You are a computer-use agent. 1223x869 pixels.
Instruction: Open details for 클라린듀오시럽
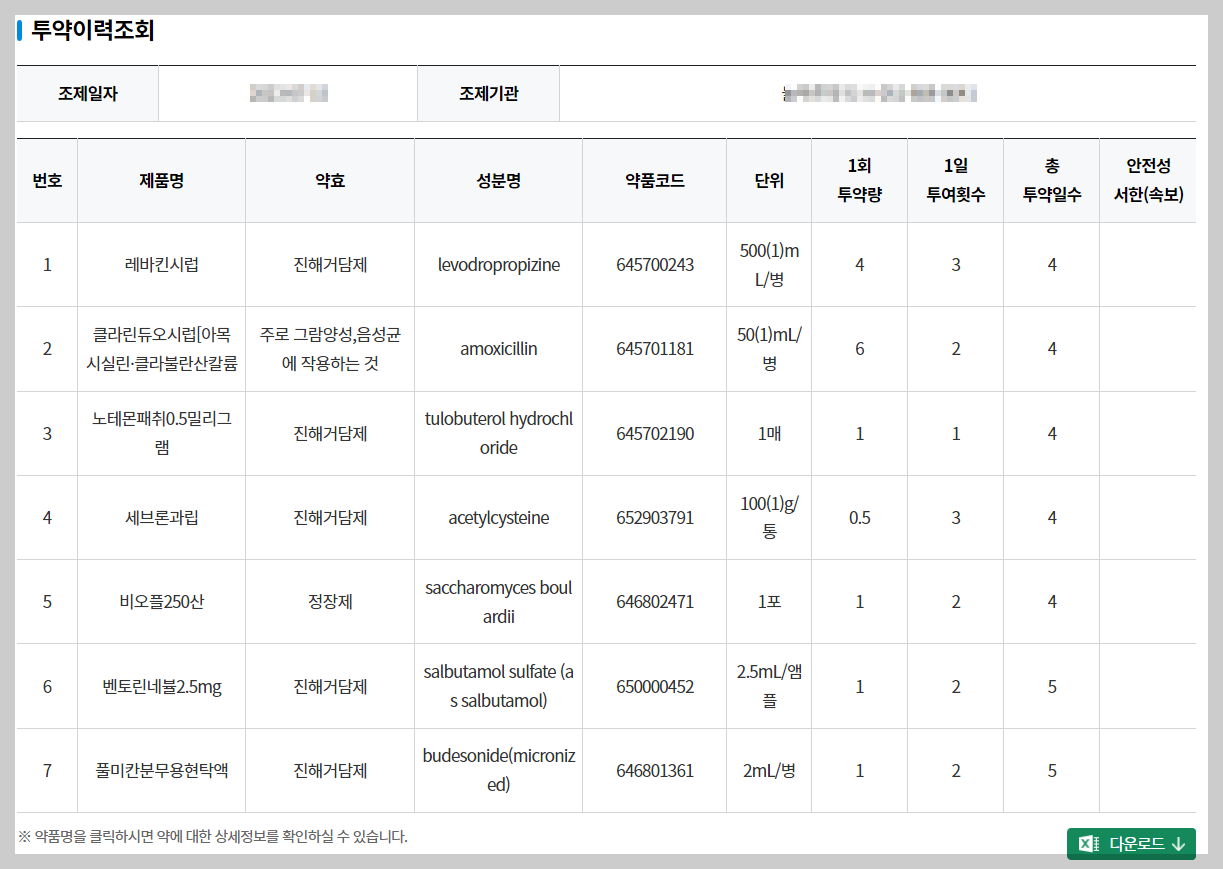coord(161,348)
